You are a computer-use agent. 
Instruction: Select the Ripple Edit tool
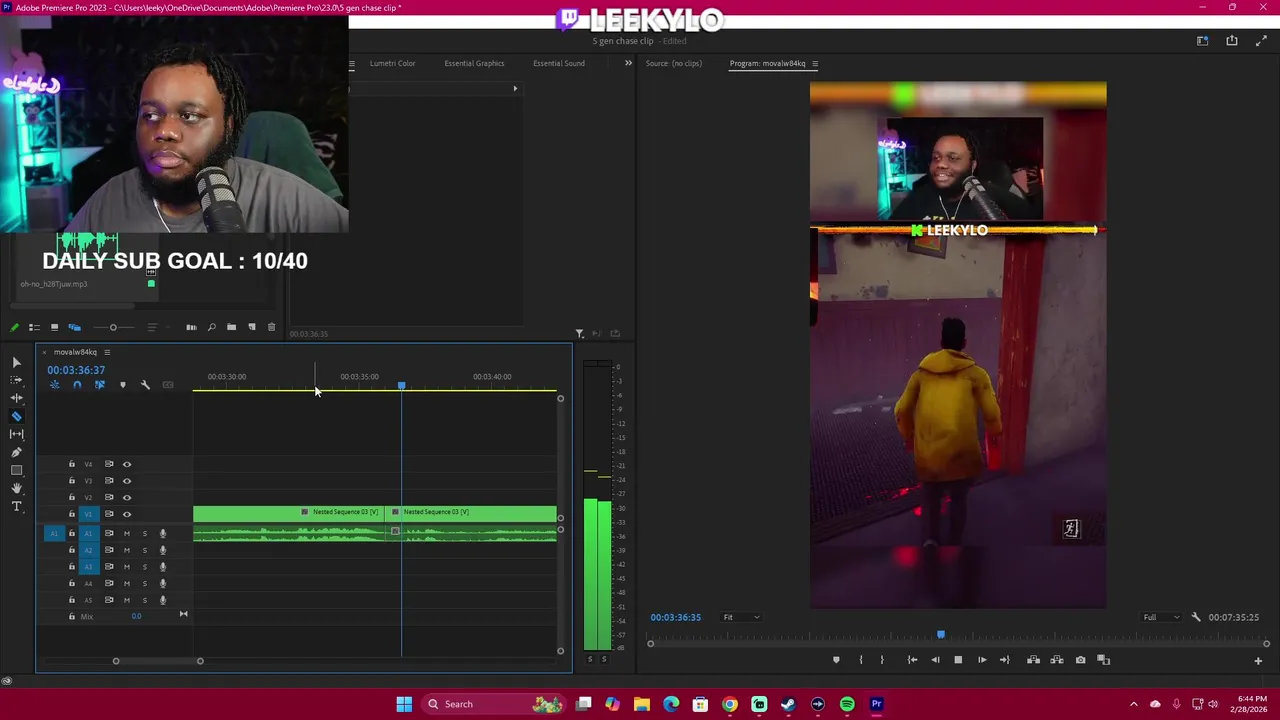coord(16,398)
